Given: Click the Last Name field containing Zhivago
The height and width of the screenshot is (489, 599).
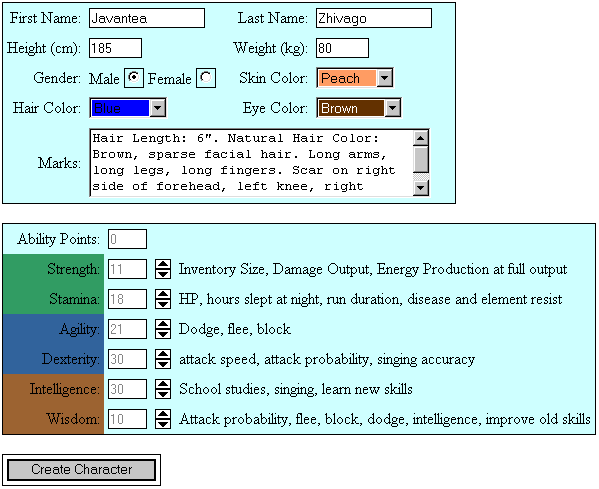Looking at the screenshot, I should (x=374, y=18).
